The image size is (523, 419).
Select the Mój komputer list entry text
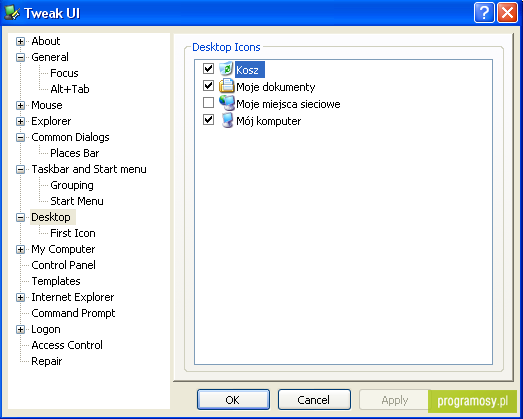(x=269, y=121)
